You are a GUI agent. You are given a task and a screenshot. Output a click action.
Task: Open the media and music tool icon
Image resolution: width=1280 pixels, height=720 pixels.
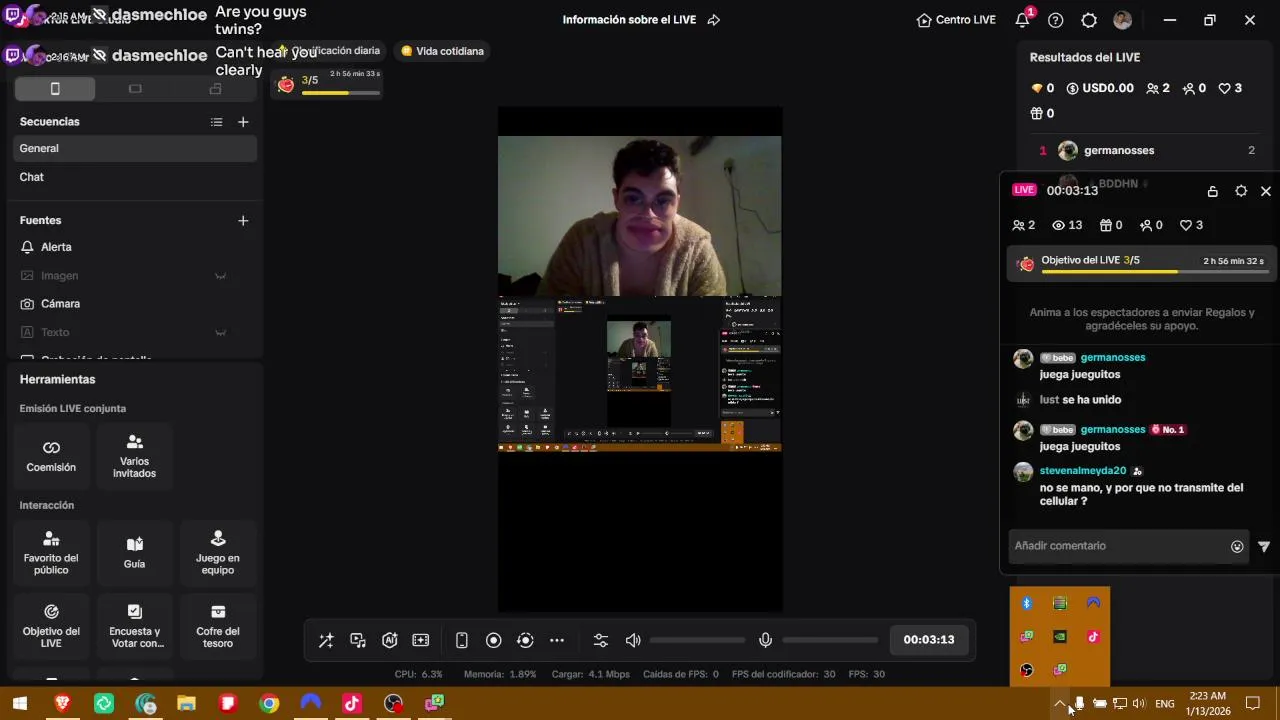click(358, 640)
